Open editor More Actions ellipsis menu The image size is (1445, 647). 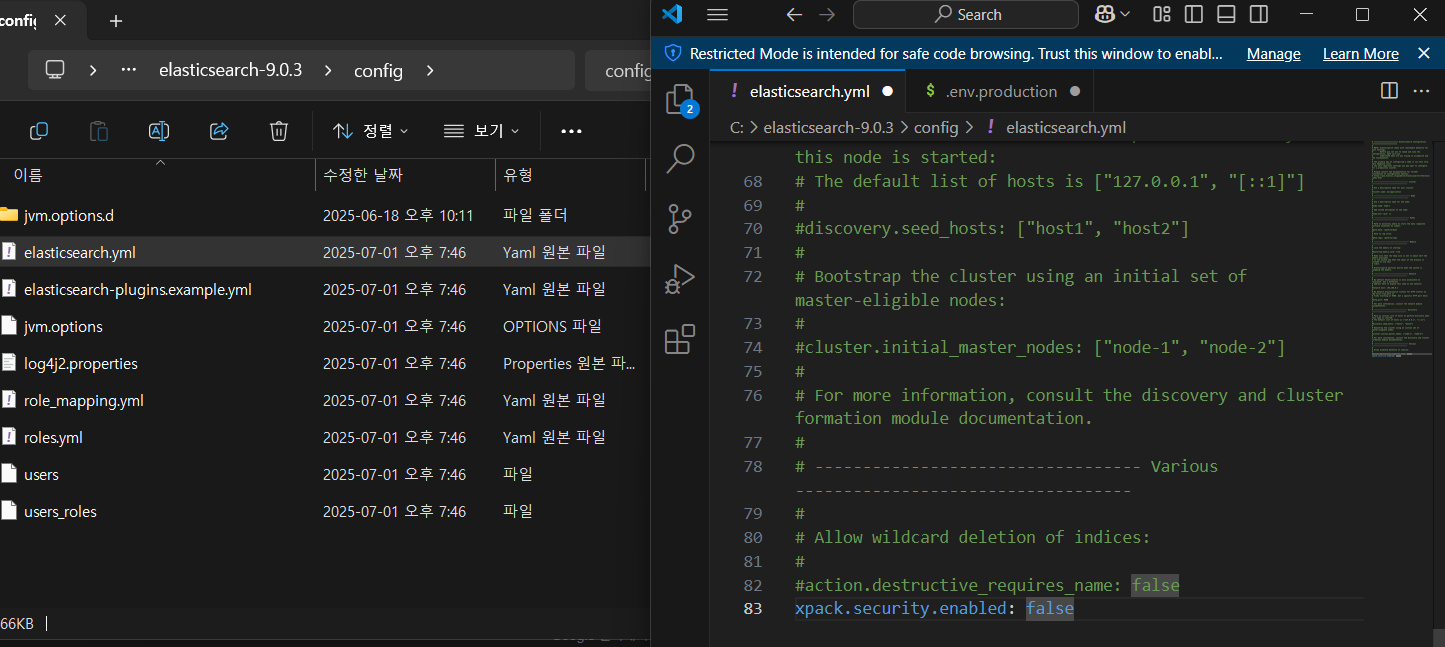point(1421,91)
